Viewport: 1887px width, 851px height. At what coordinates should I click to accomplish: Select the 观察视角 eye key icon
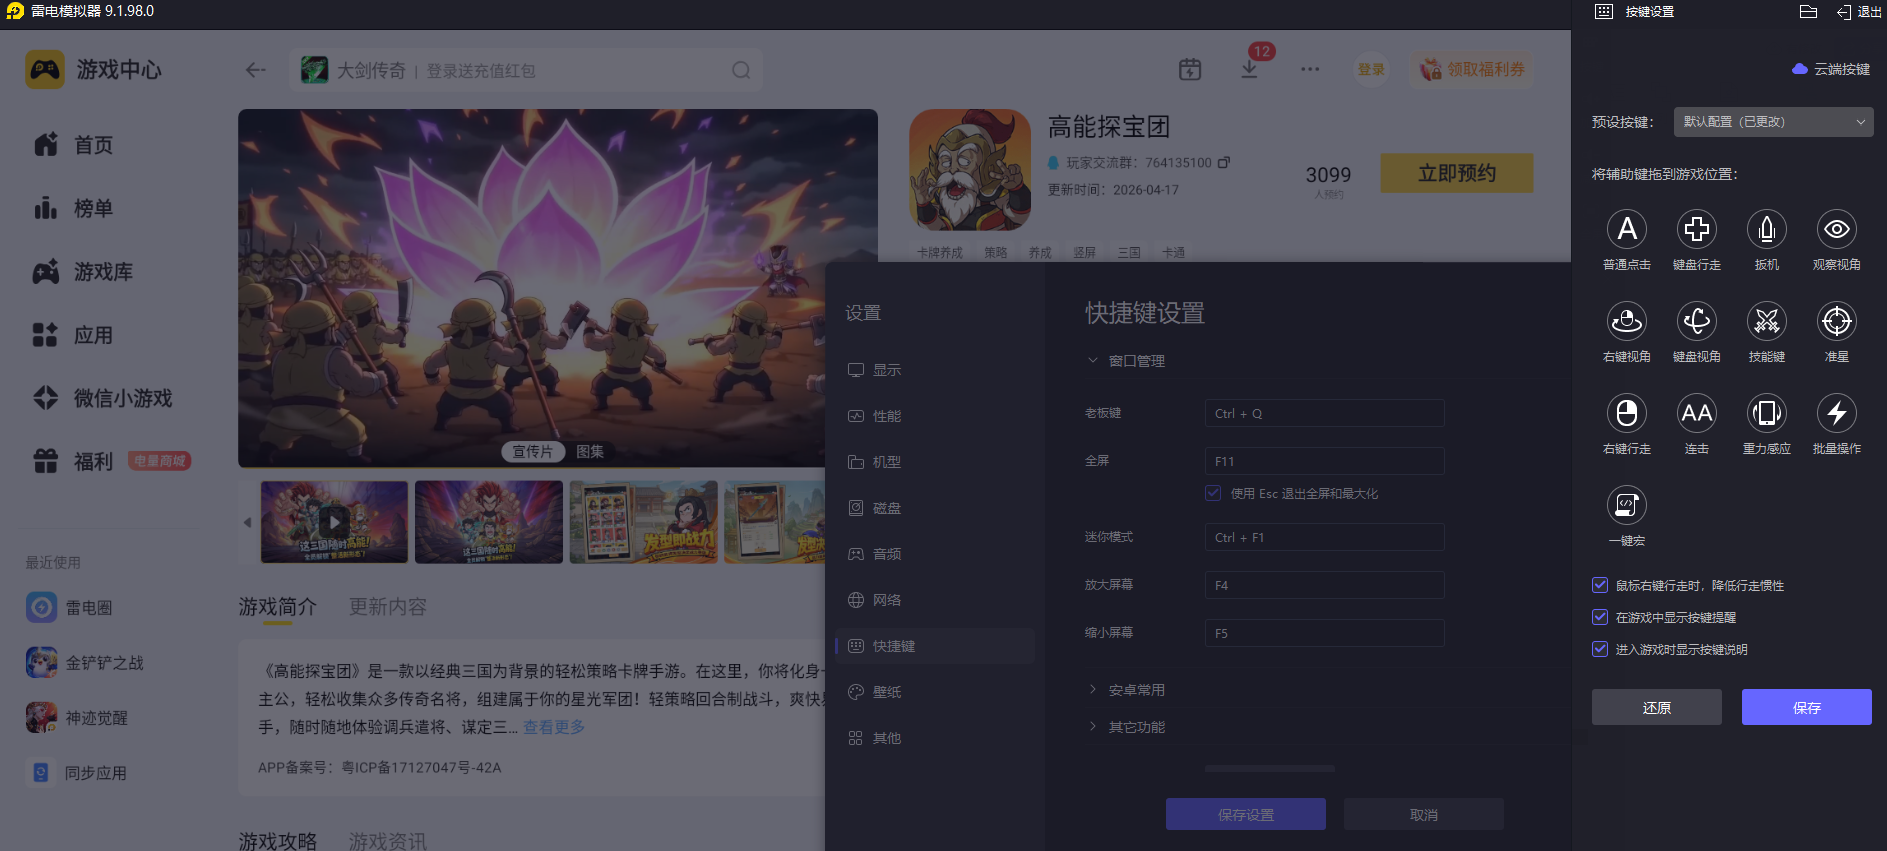pos(1837,229)
